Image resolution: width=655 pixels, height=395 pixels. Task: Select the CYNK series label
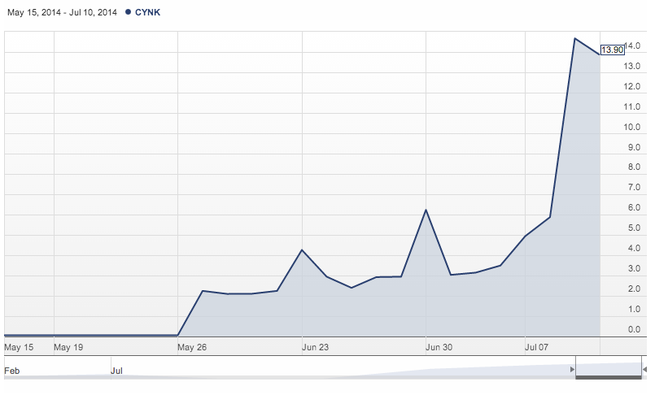[147, 13]
